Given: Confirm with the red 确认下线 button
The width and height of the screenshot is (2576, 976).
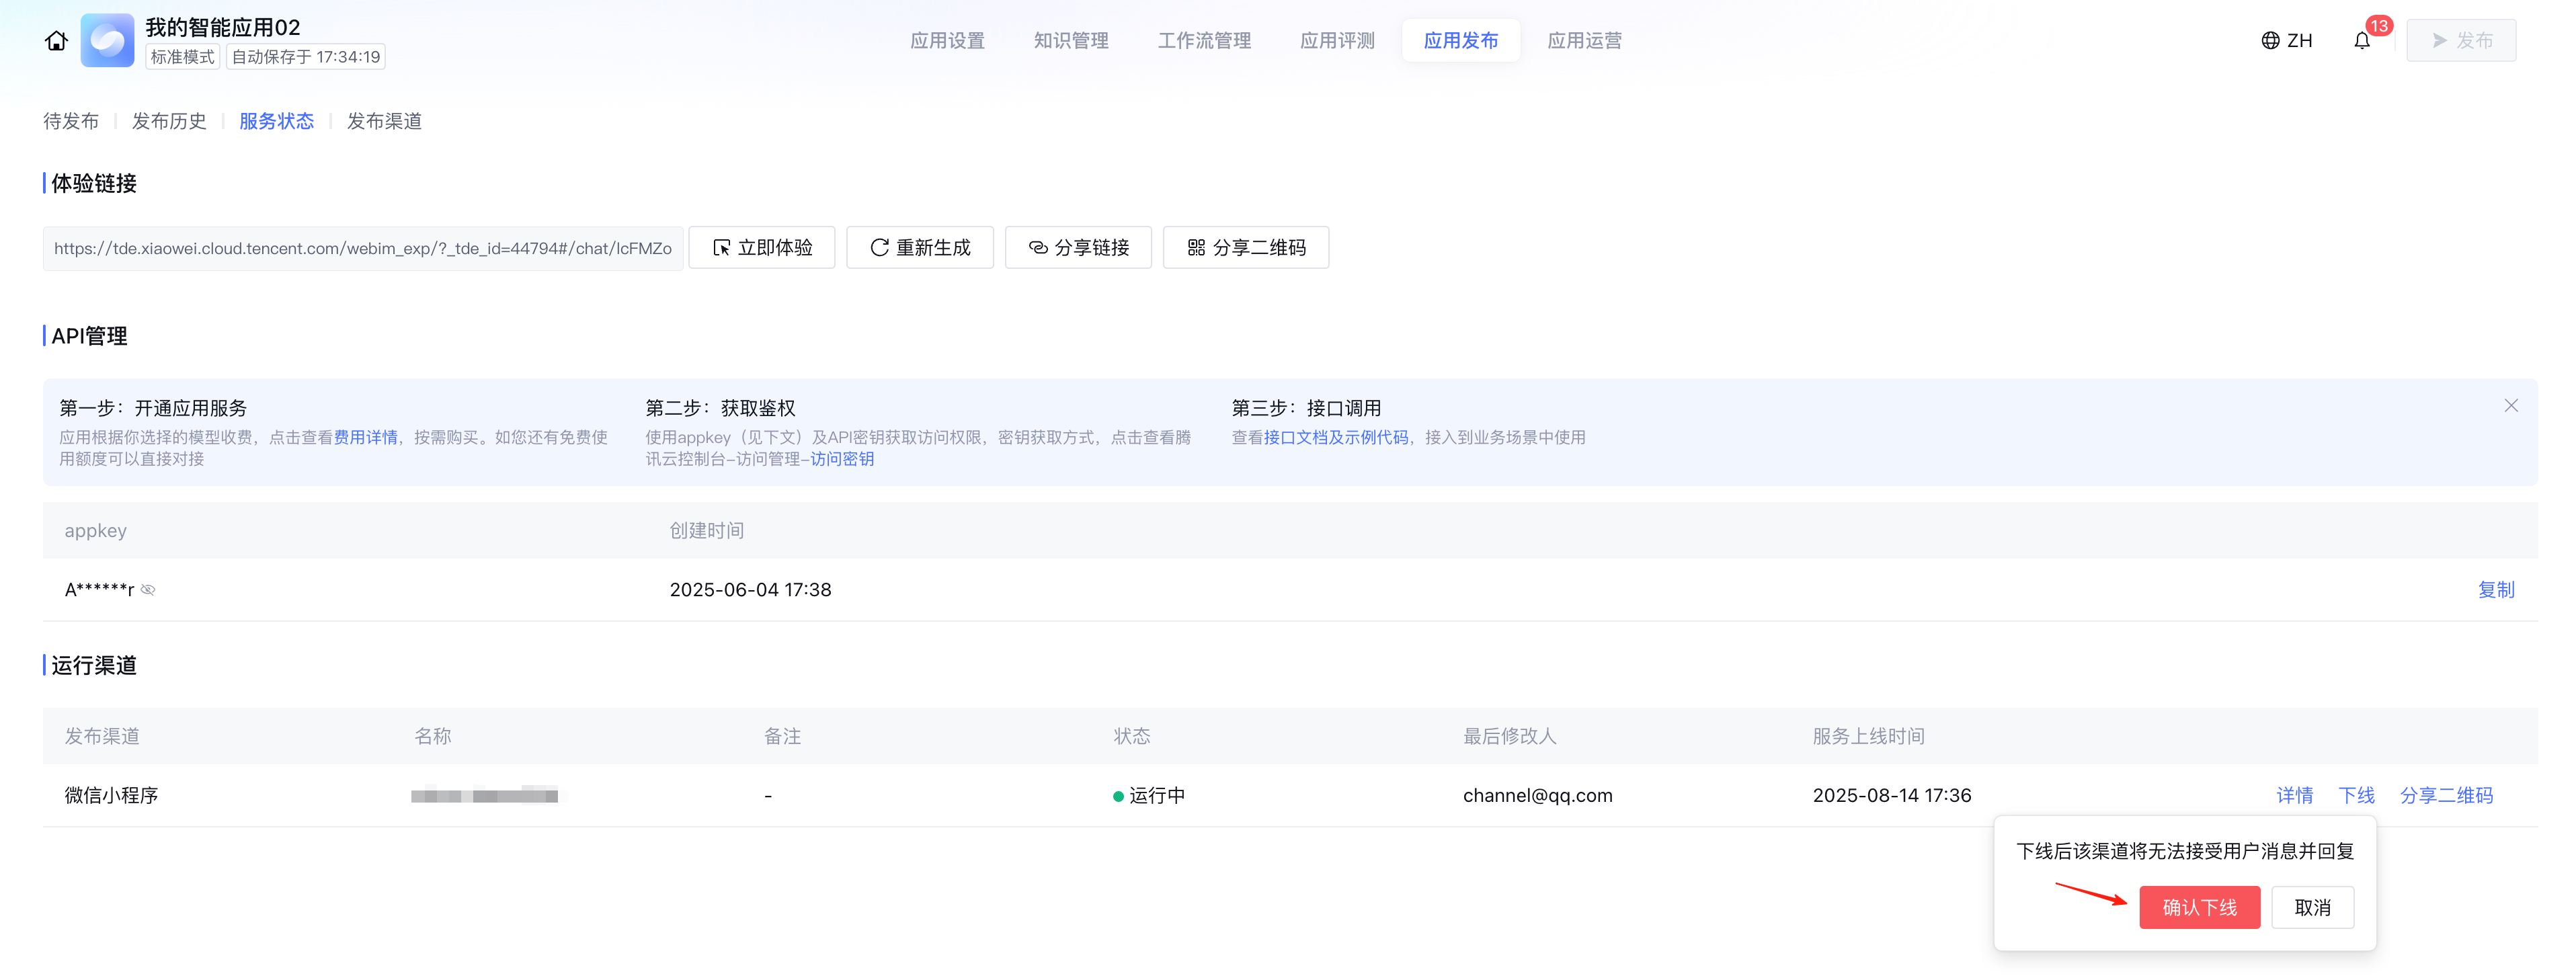Looking at the screenshot, I should 2199,908.
